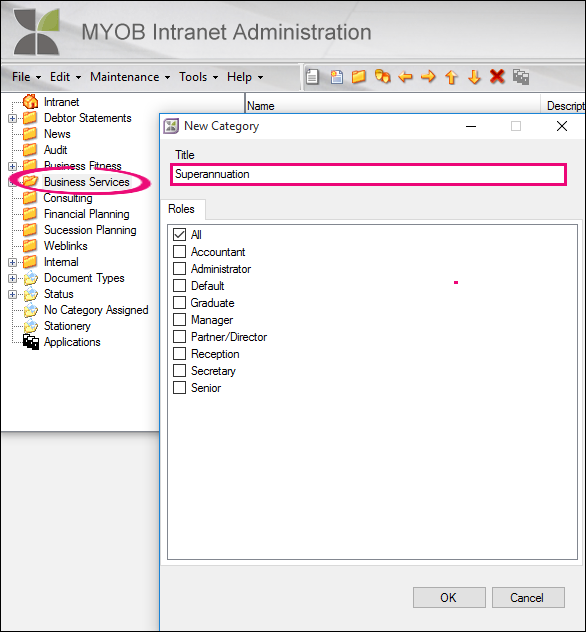Click the Status folder icon
The width and height of the screenshot is (586, 632).
click(31, 294)
